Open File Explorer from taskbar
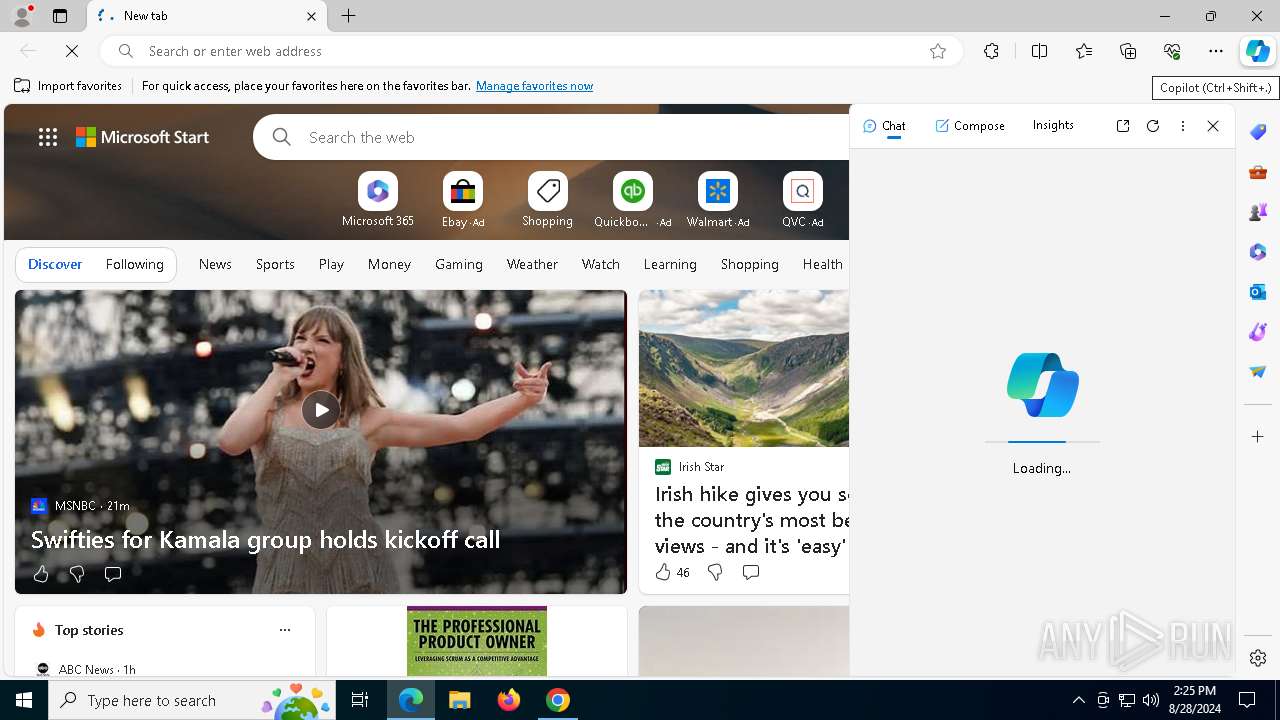The height and width of the screenshot is (720, 1280). (460, 700)
